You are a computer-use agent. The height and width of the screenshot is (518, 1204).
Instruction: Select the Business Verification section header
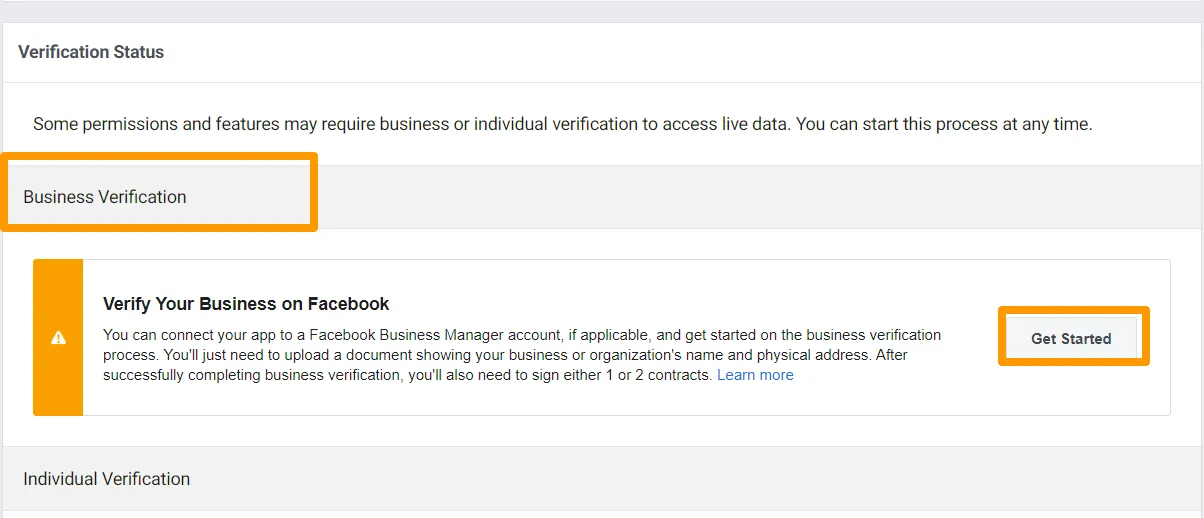pos(105,197)
